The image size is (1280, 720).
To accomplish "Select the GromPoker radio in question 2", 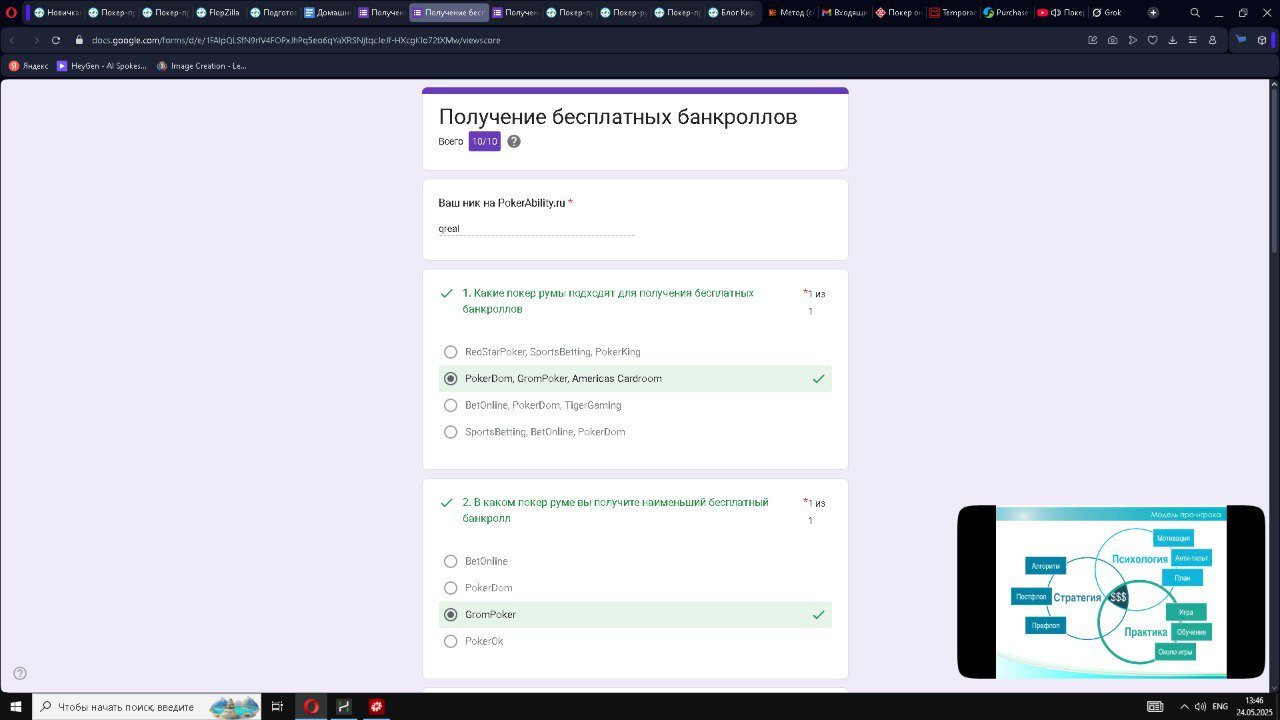I will pos(450,614).
